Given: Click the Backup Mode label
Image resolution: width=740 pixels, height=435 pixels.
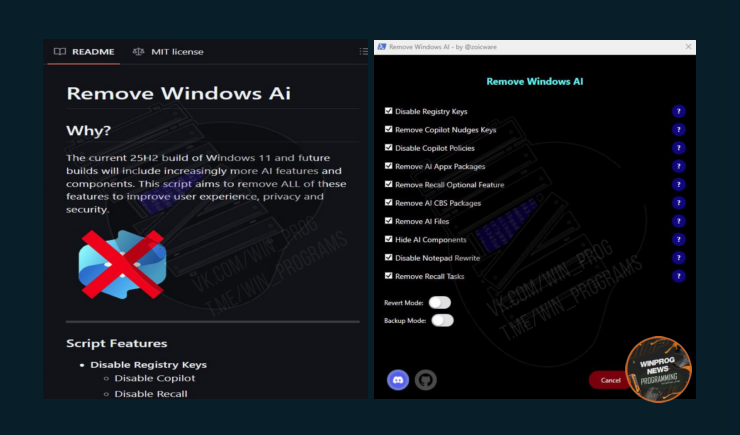Looking at the screenshot, I should 405,320.
